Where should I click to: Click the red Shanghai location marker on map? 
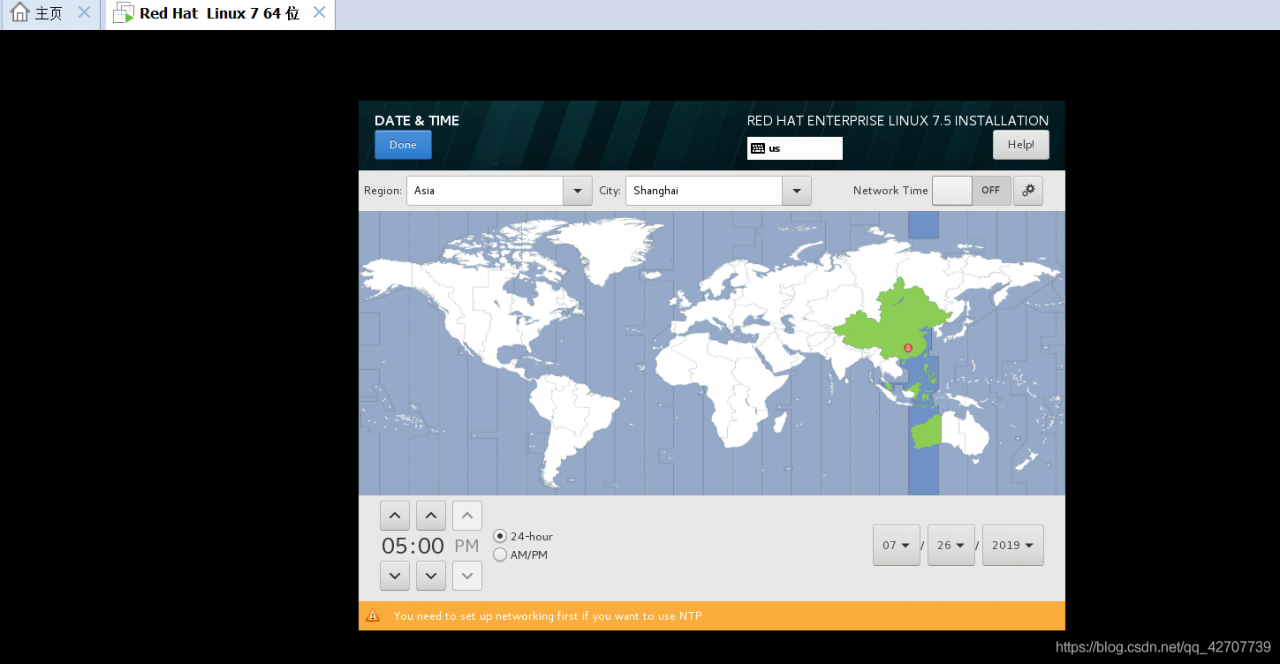click(x=908, y=348)
